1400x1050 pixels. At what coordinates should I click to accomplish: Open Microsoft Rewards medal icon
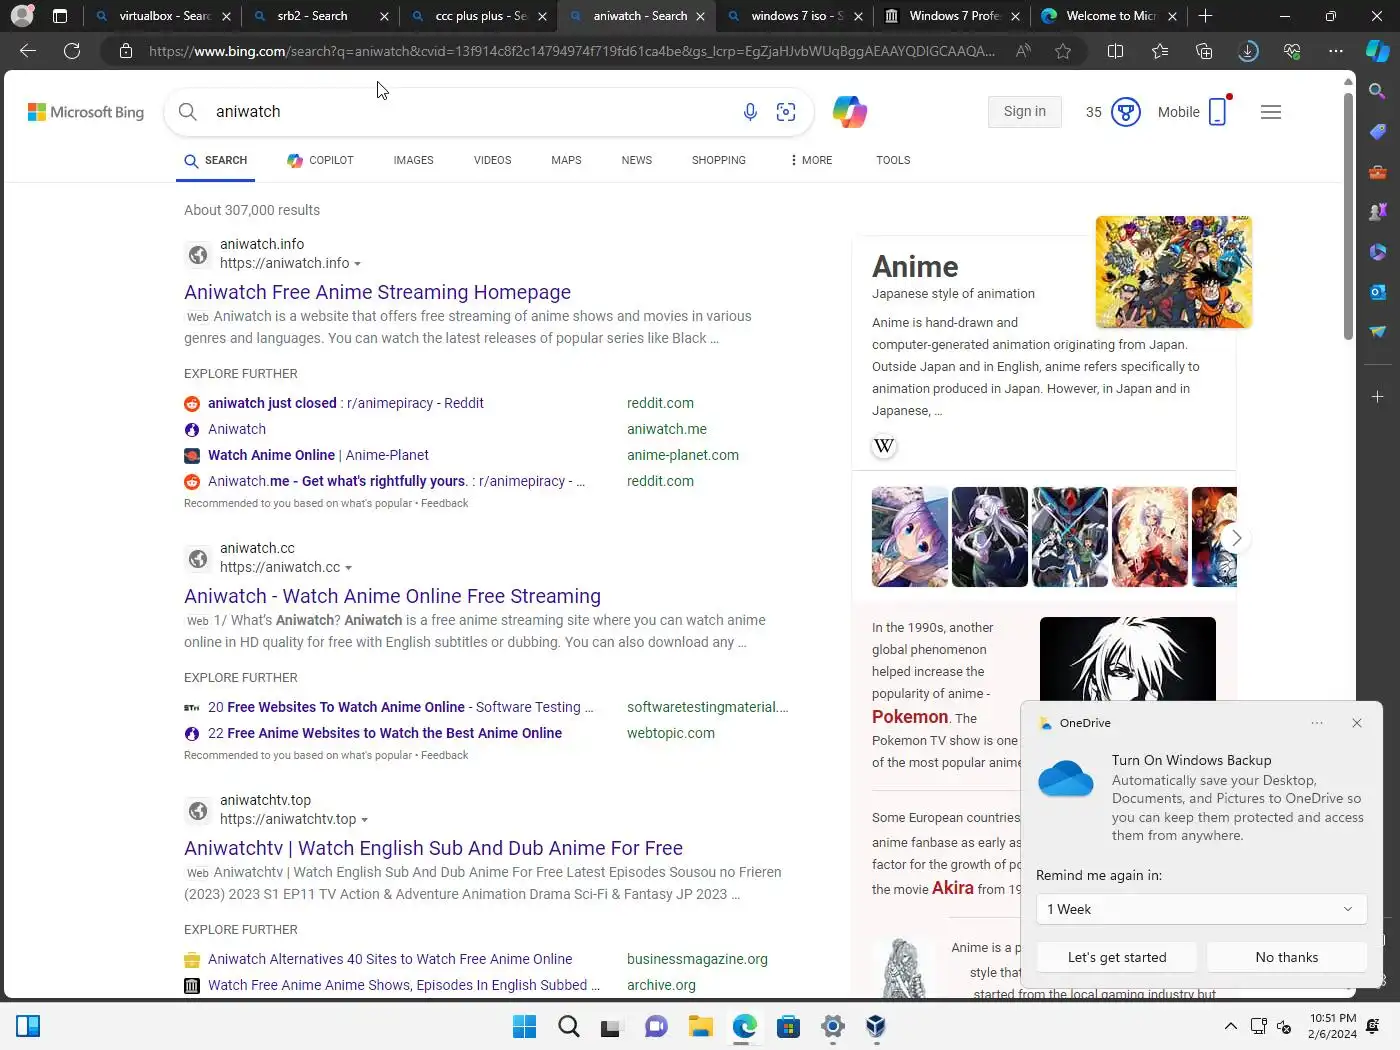tap(1126, 112)
